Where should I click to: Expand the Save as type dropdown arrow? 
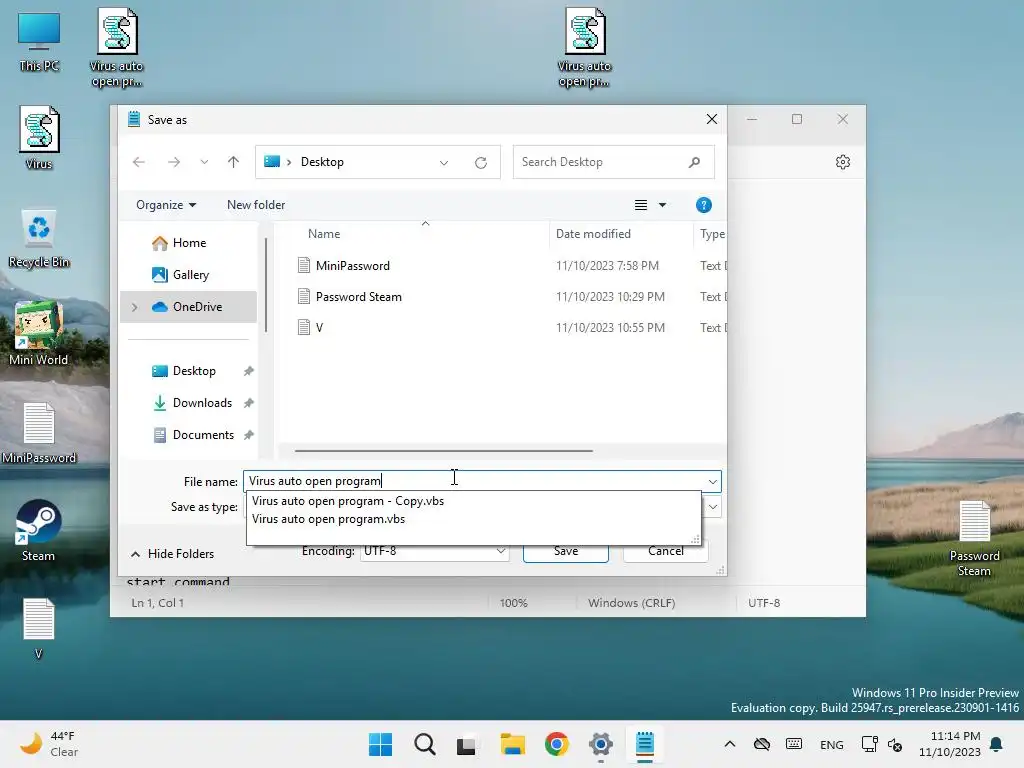pyautogui.click(x=712, y=507)
